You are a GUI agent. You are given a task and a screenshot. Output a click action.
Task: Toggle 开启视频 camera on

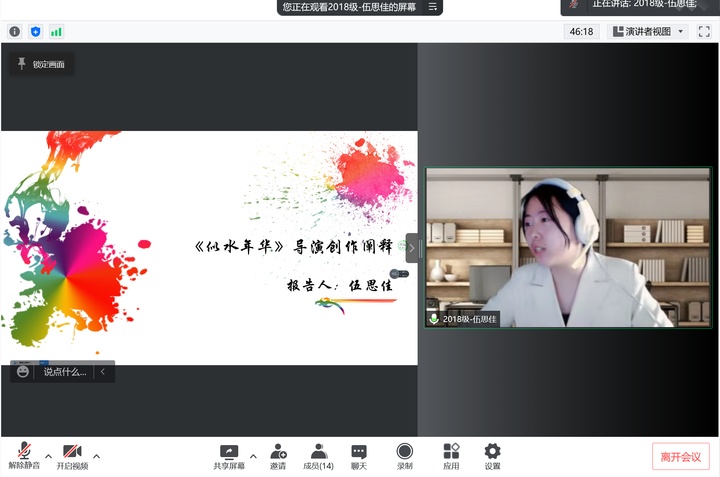click(72, 456)
